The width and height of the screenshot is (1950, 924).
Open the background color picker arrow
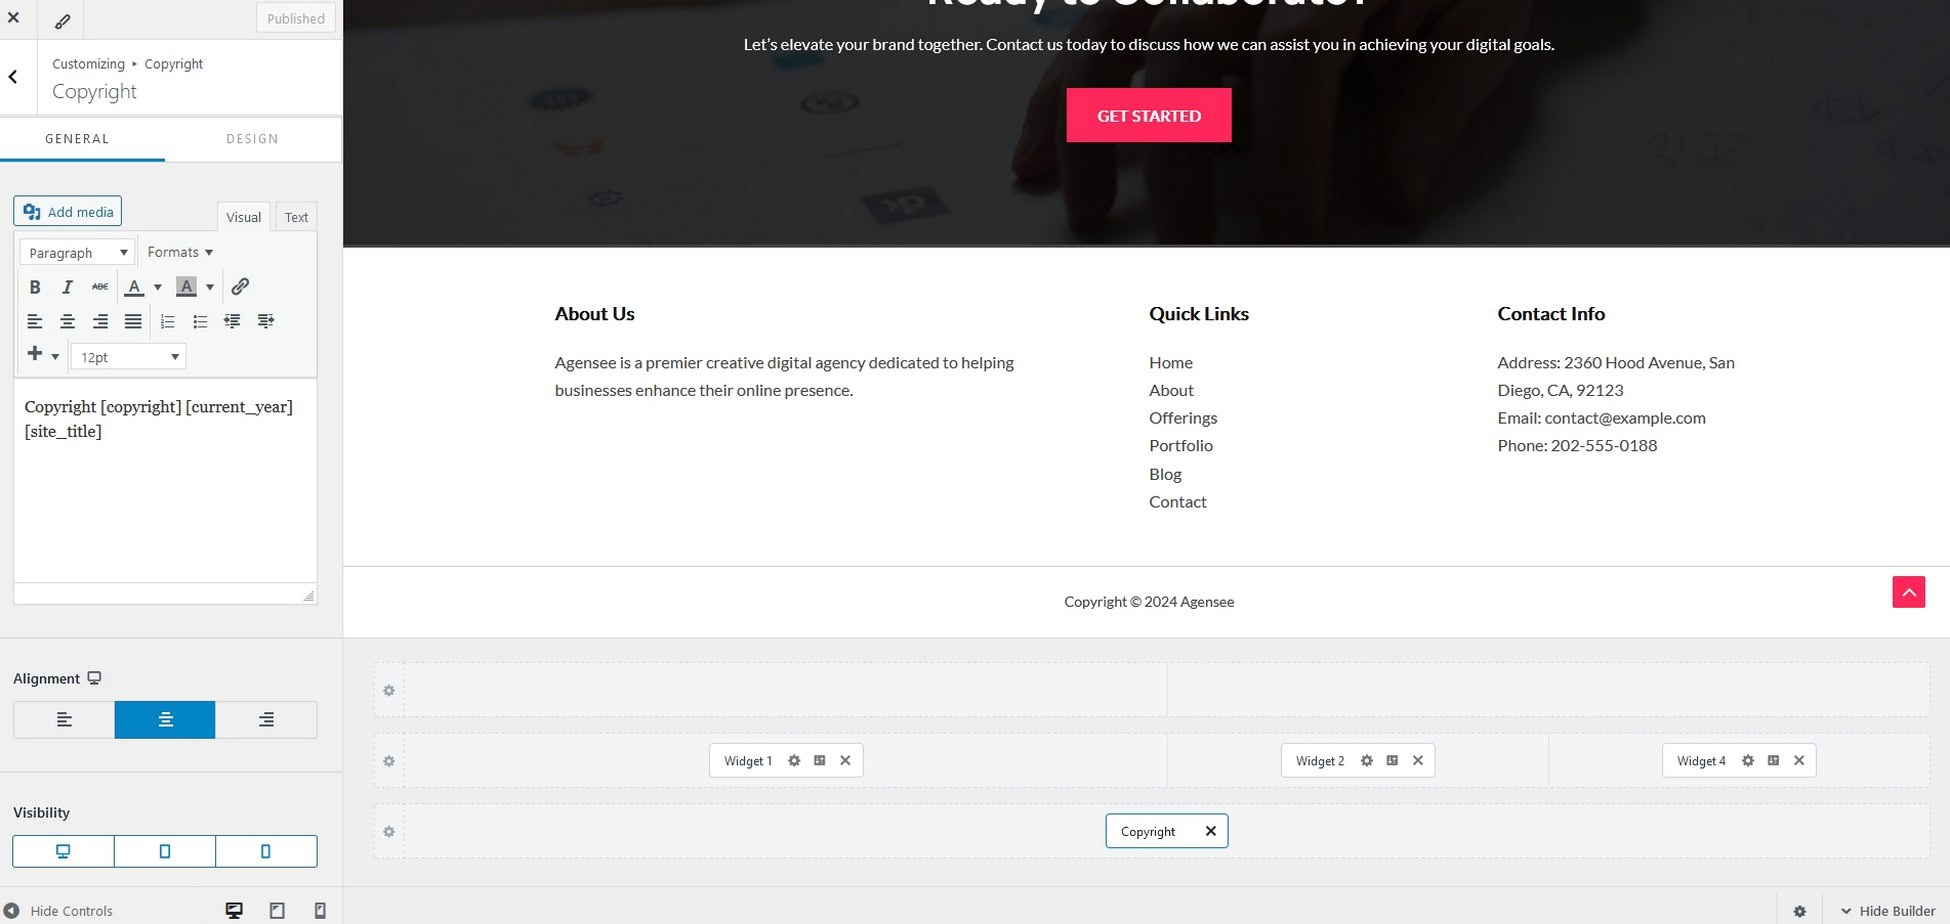(x=210, y=287)
